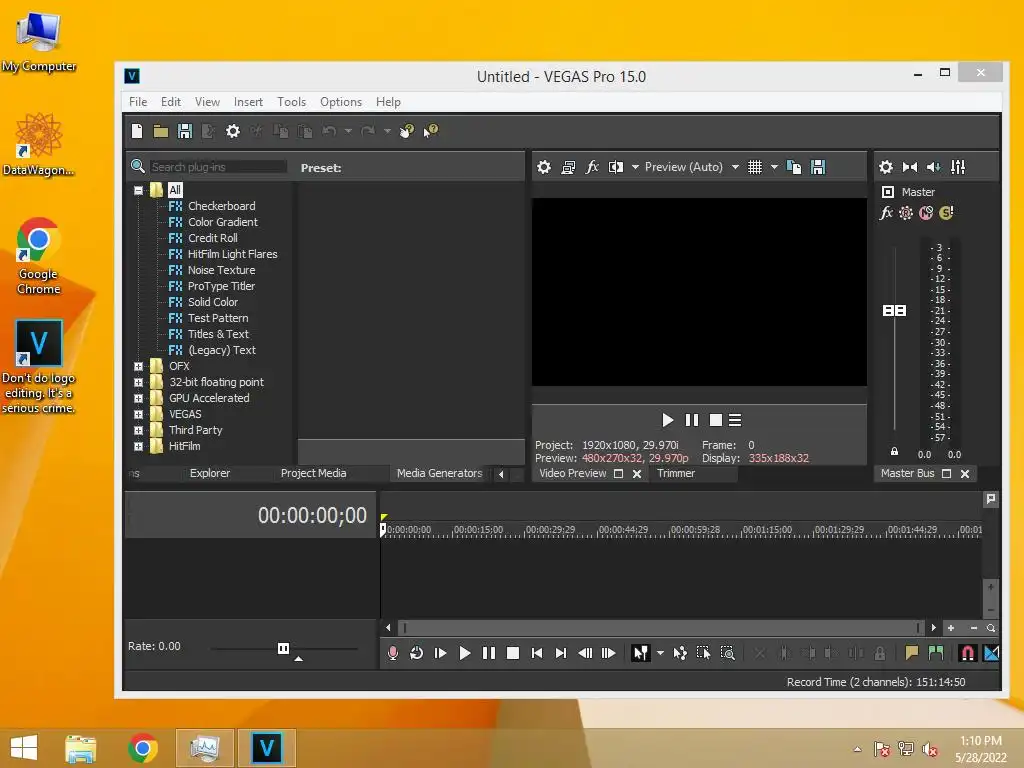Viewport: 1024px width, 768px height.
Task: Open Video Preview project video properties gear
Action: point(543,167)
